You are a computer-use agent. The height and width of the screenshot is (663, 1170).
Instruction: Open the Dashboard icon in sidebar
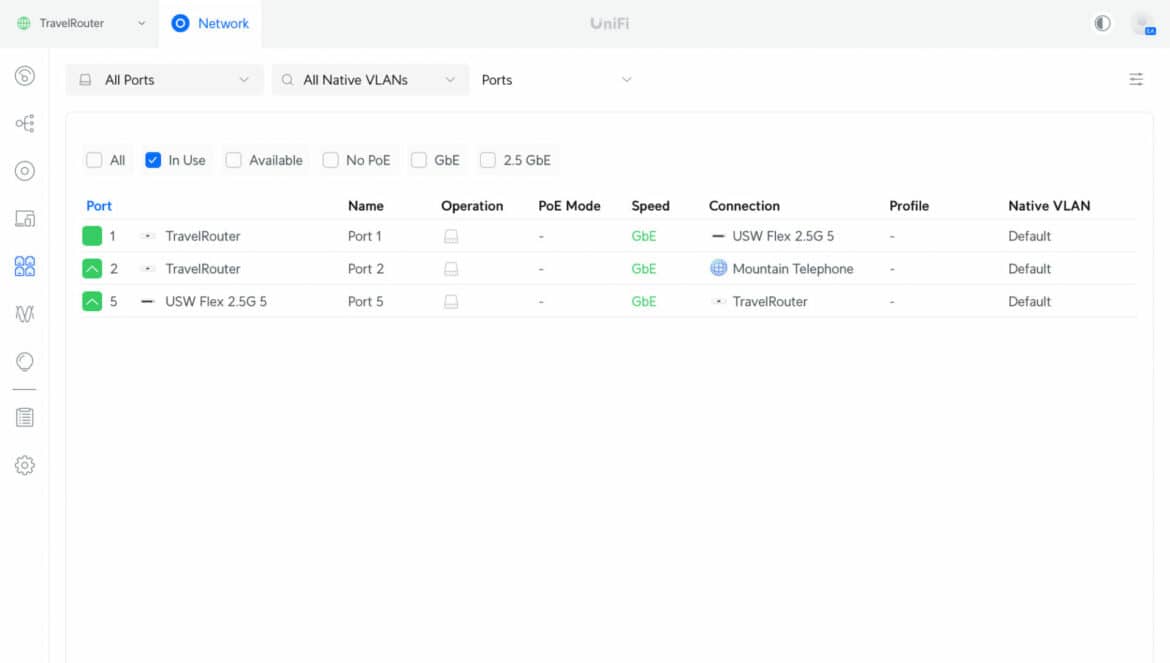(x=25, y=75)
